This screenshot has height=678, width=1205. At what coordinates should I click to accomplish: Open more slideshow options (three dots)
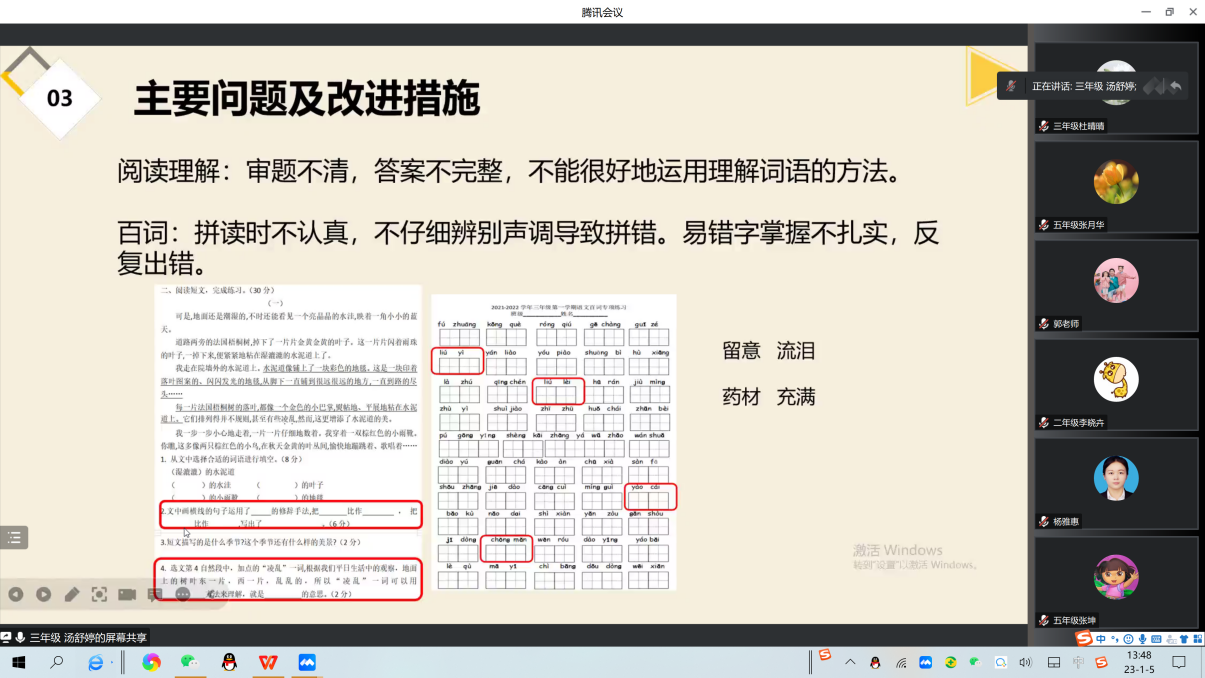click(183, 594)
